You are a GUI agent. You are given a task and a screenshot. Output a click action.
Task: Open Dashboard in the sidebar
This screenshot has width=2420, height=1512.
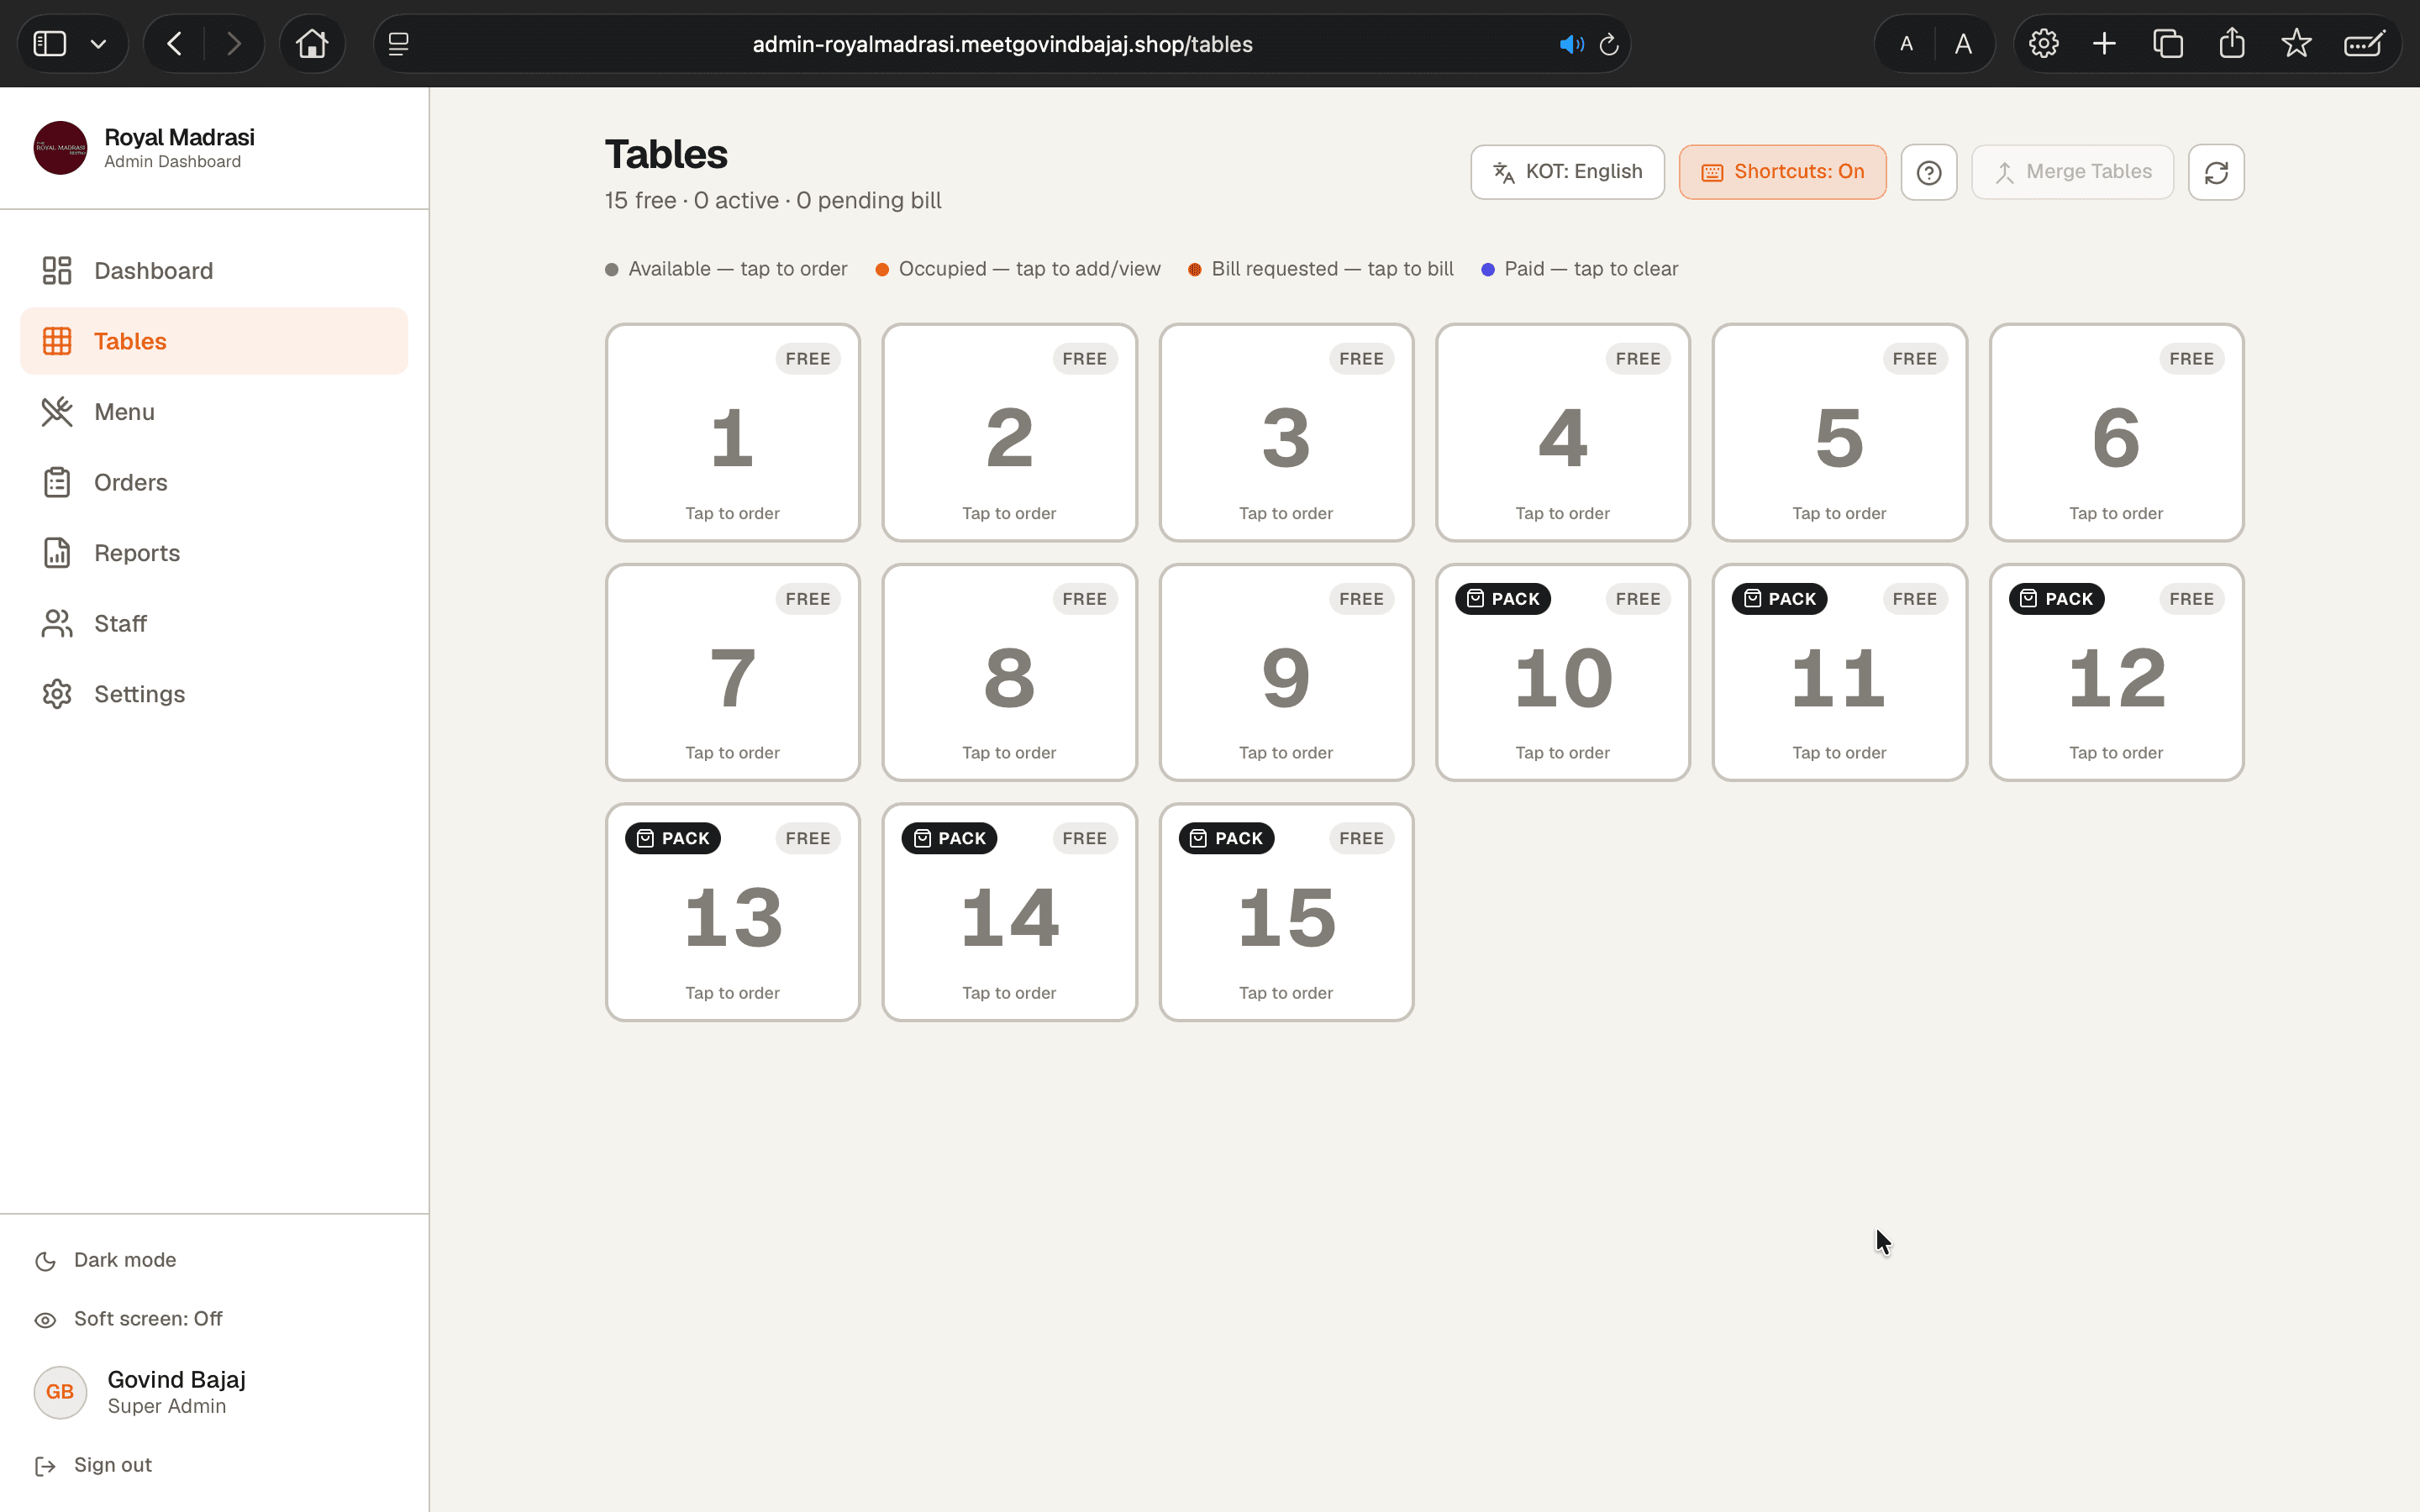point(214,271)
